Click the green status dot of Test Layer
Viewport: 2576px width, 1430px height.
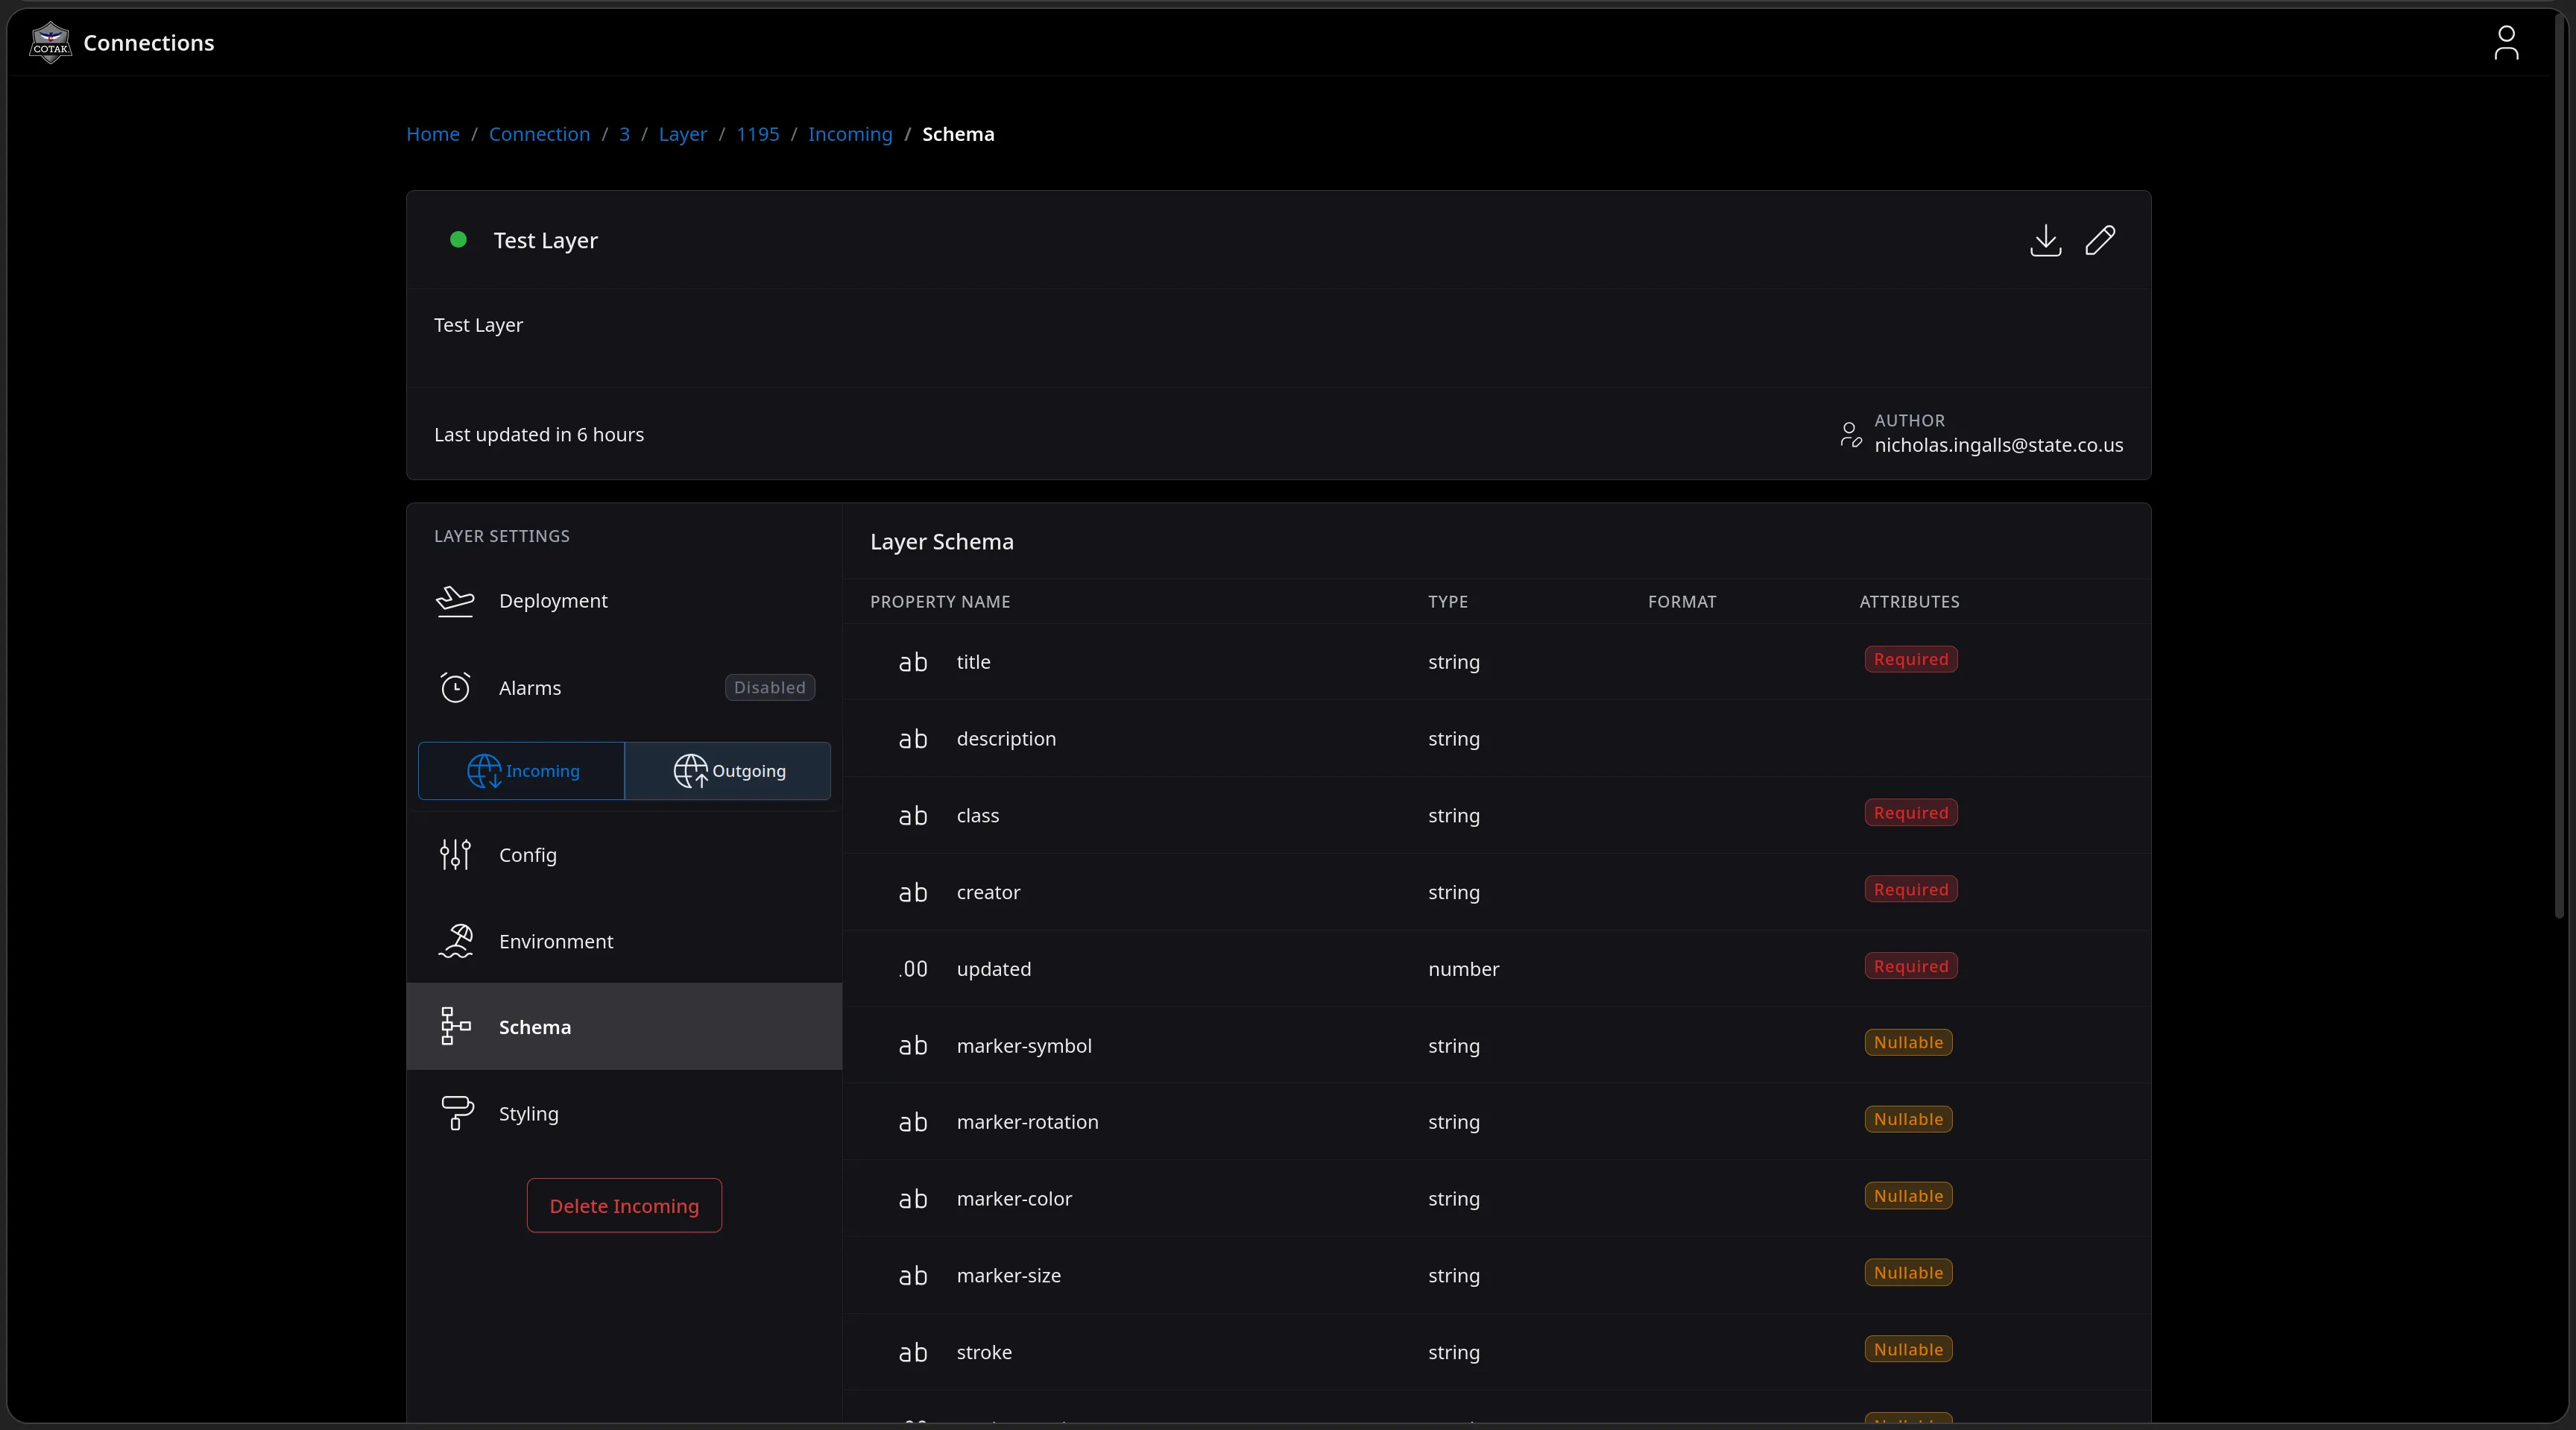(x=458, y=240)
